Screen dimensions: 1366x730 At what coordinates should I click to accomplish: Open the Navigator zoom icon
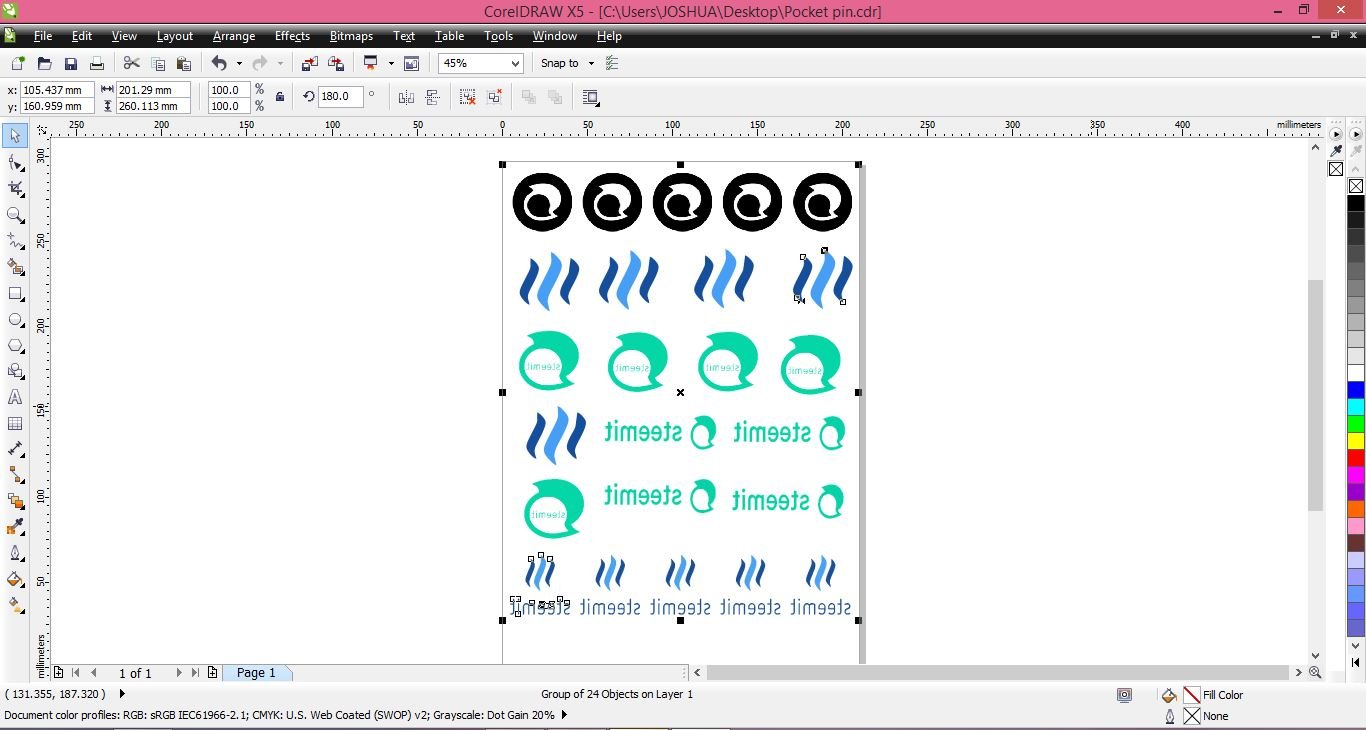click(1315, 673)
